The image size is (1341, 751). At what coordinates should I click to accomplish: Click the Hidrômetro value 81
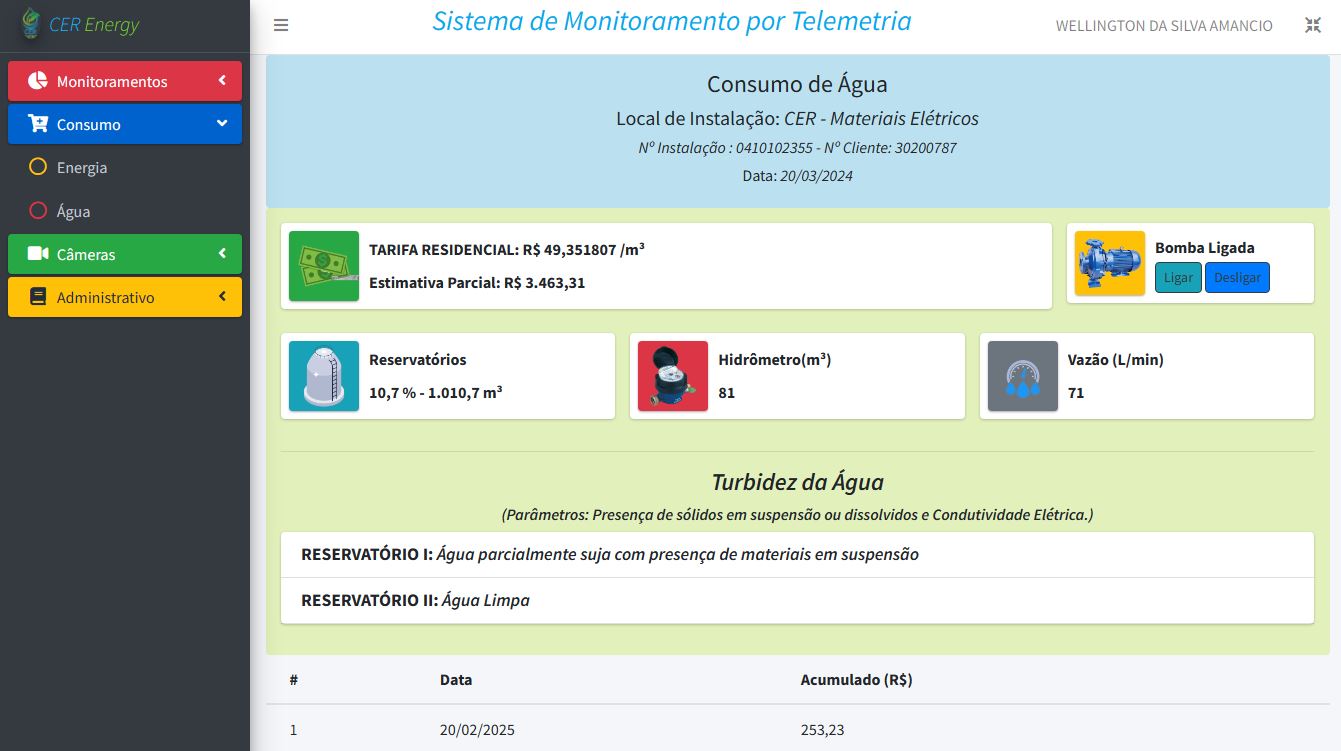coord(726,393)
